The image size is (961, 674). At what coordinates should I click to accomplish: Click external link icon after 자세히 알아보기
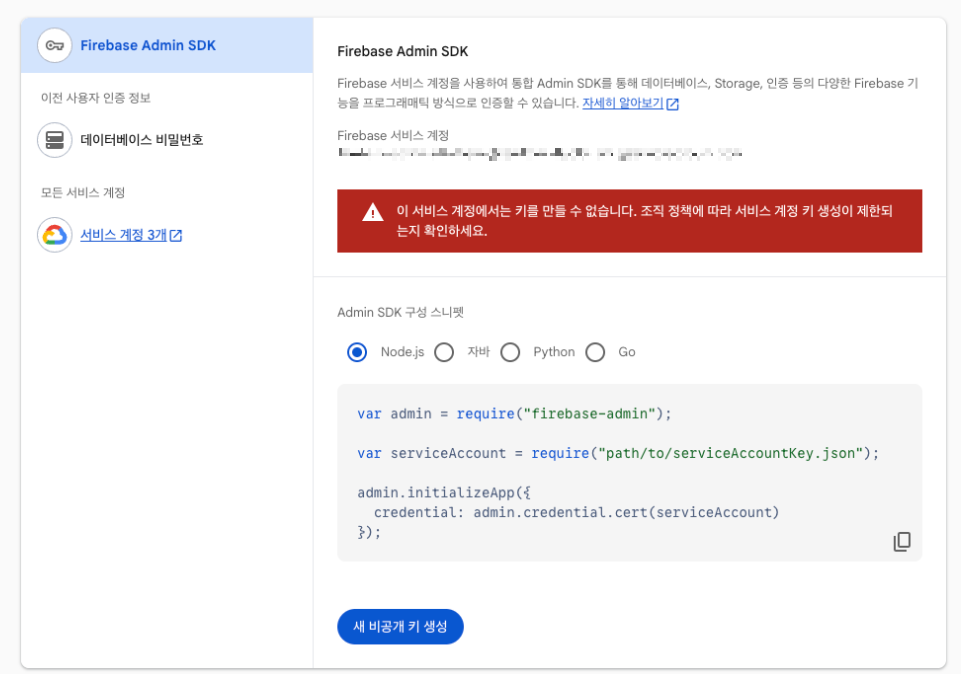click(x=672, y=104)
